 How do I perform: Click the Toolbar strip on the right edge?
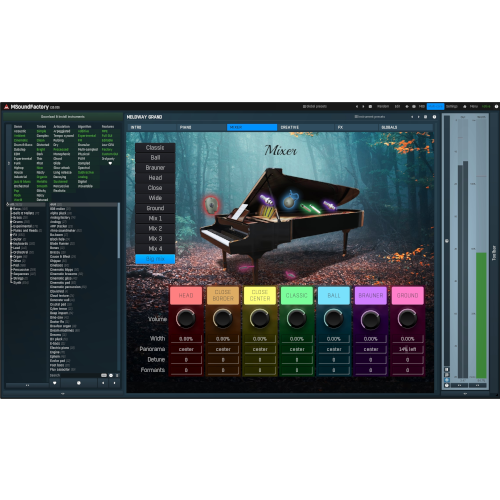[494, 253]
